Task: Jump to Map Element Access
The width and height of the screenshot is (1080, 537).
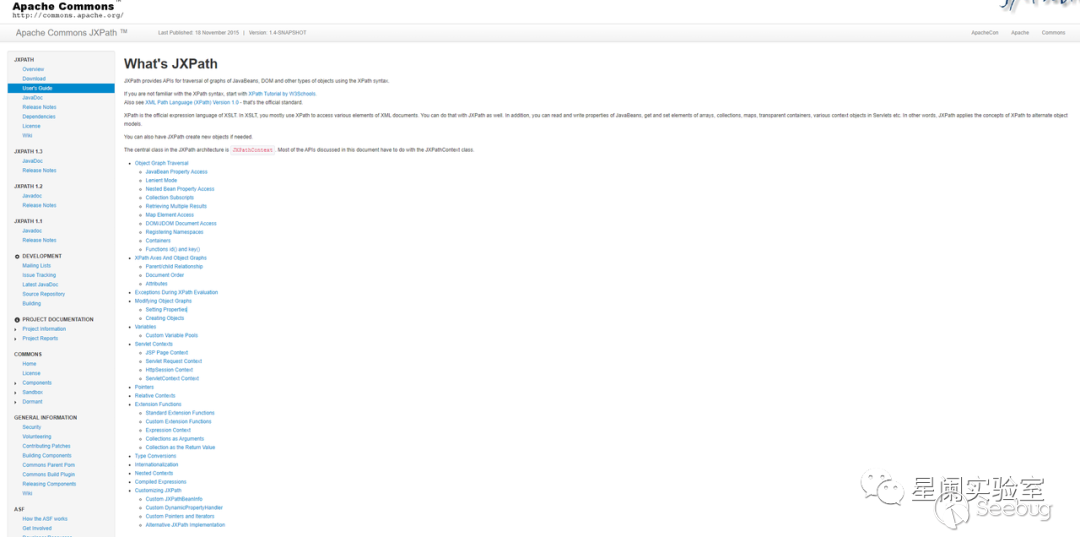Action: click(x=169, y=215)
